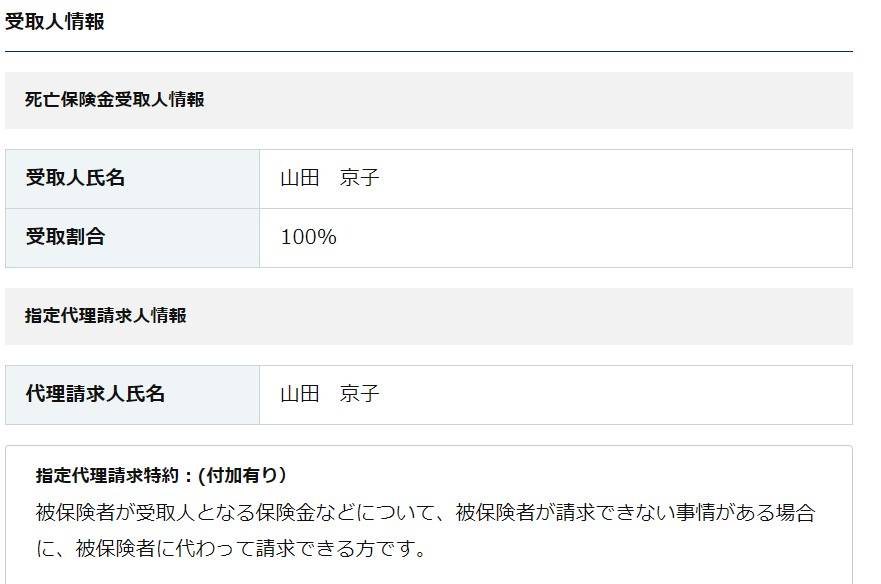Select 京子 given name in 代理請求人氏名 row
The height and width of the screenshot is (584, 881).
(x=360, y=393)
